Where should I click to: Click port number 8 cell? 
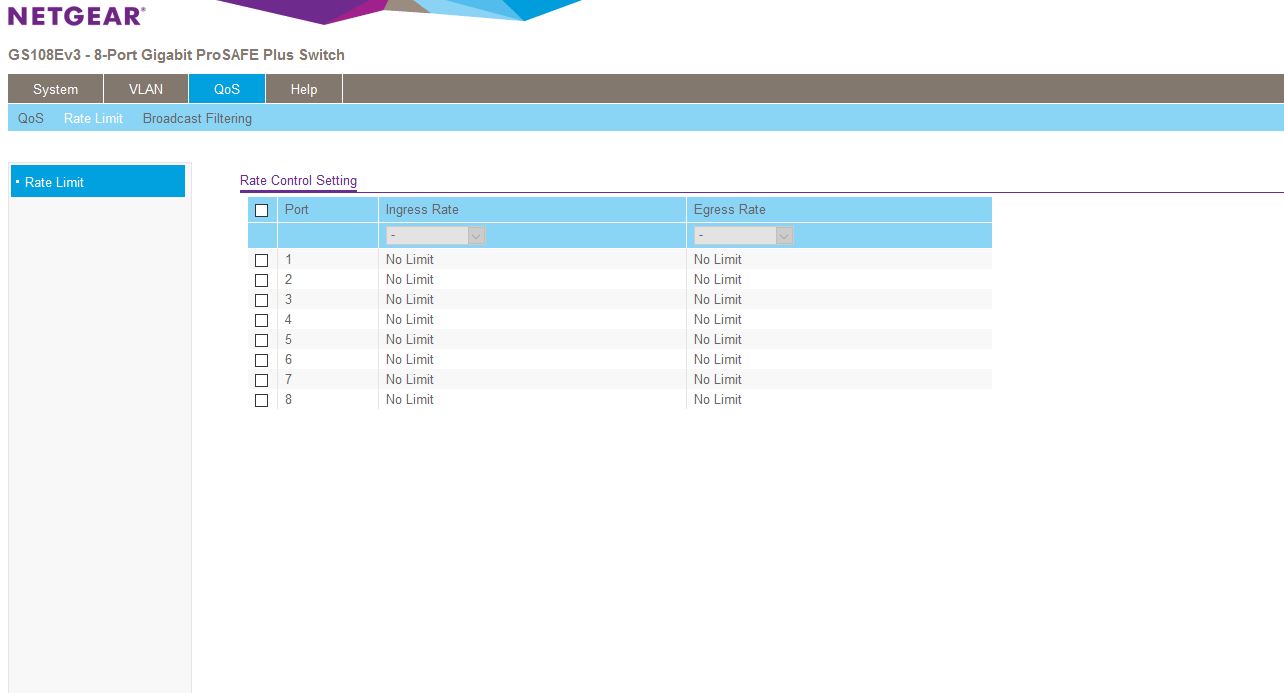328,399
